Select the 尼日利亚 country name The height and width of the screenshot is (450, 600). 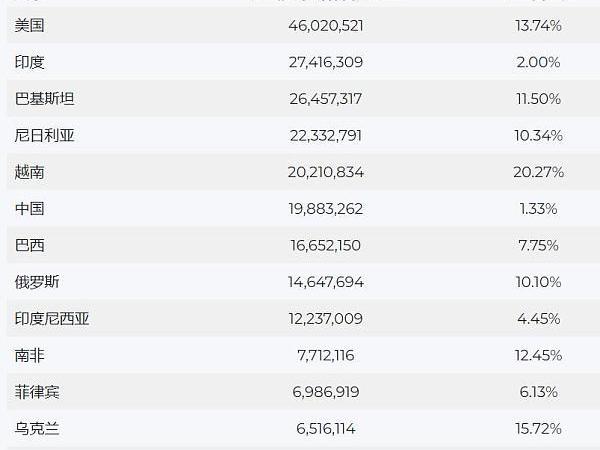(45, 136)
